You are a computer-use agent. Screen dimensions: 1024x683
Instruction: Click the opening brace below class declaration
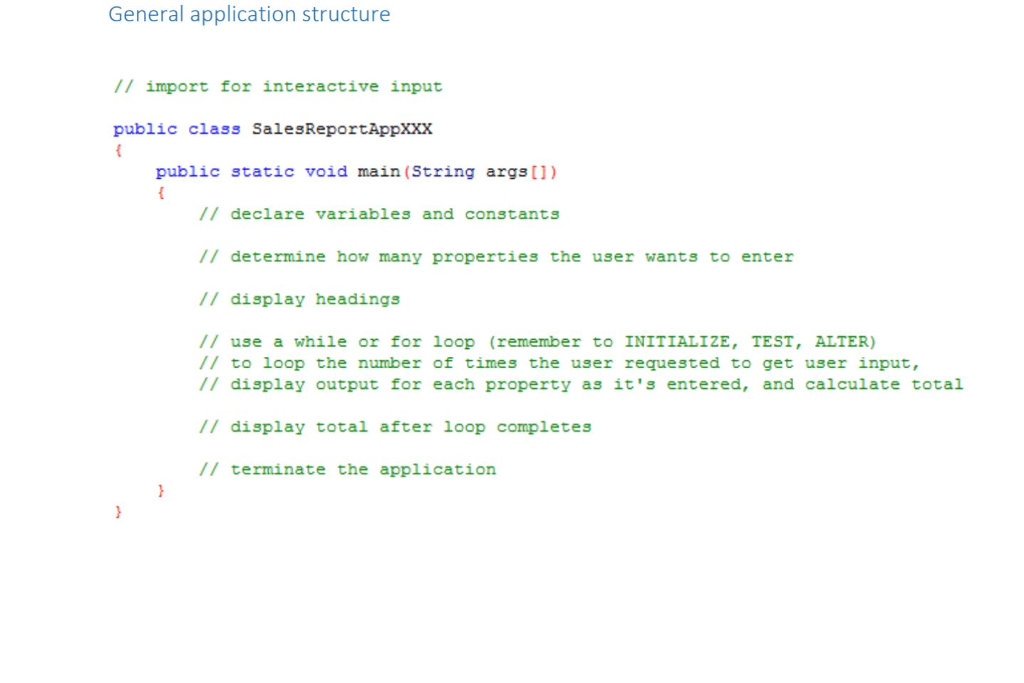click(x=117, y=150)
